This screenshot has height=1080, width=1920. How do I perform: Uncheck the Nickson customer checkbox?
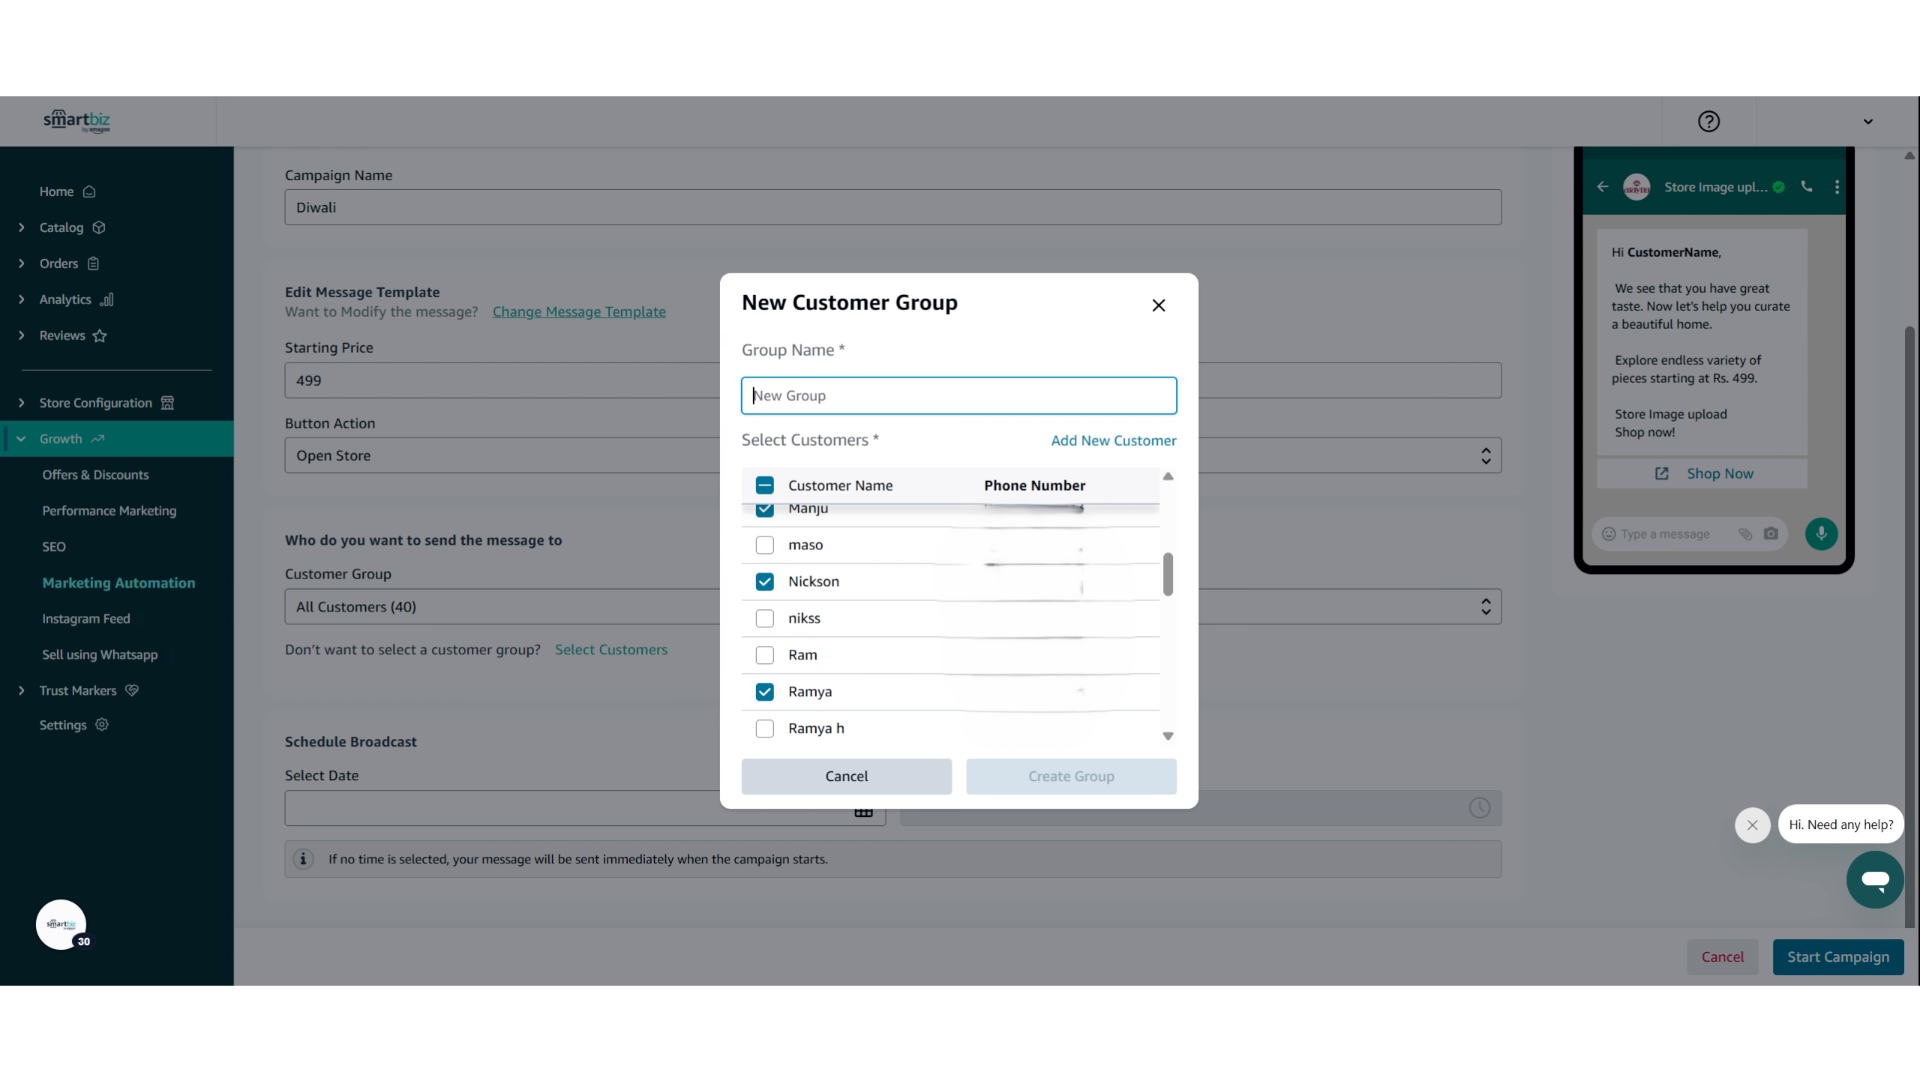765,582
